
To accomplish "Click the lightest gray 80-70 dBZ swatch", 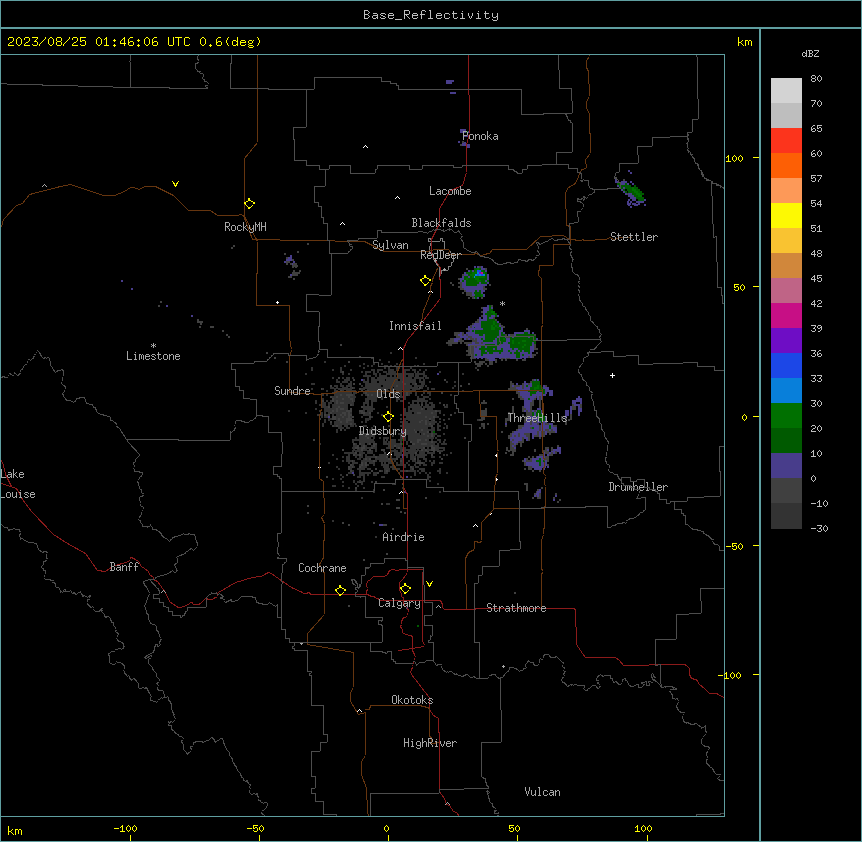I will click(786, 91).
